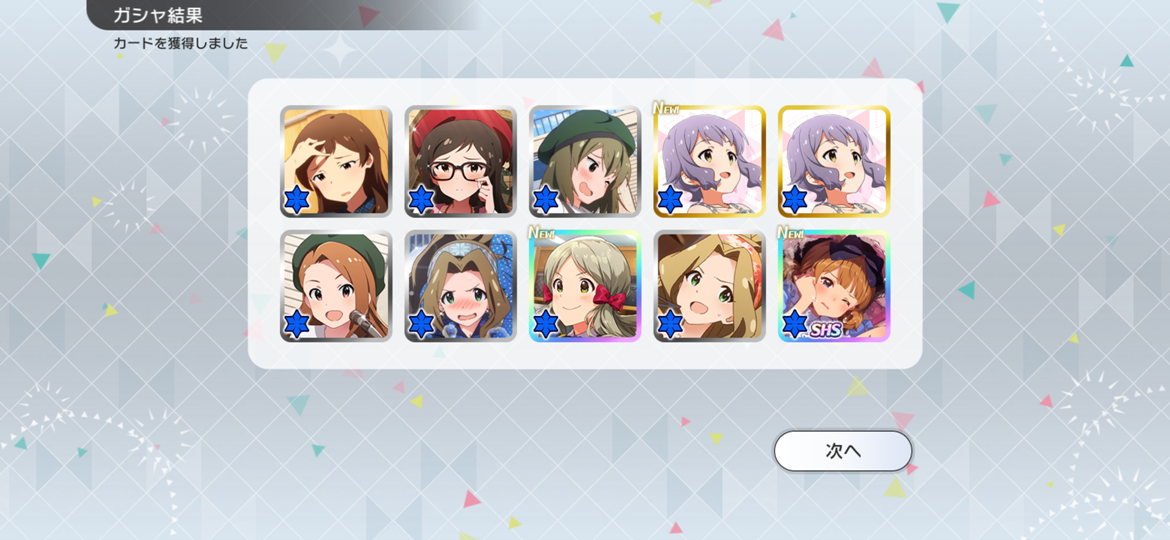The image size is (1170, 540).
Task: Open the card with glasses and red beret
Action: [x=460, y=161]
